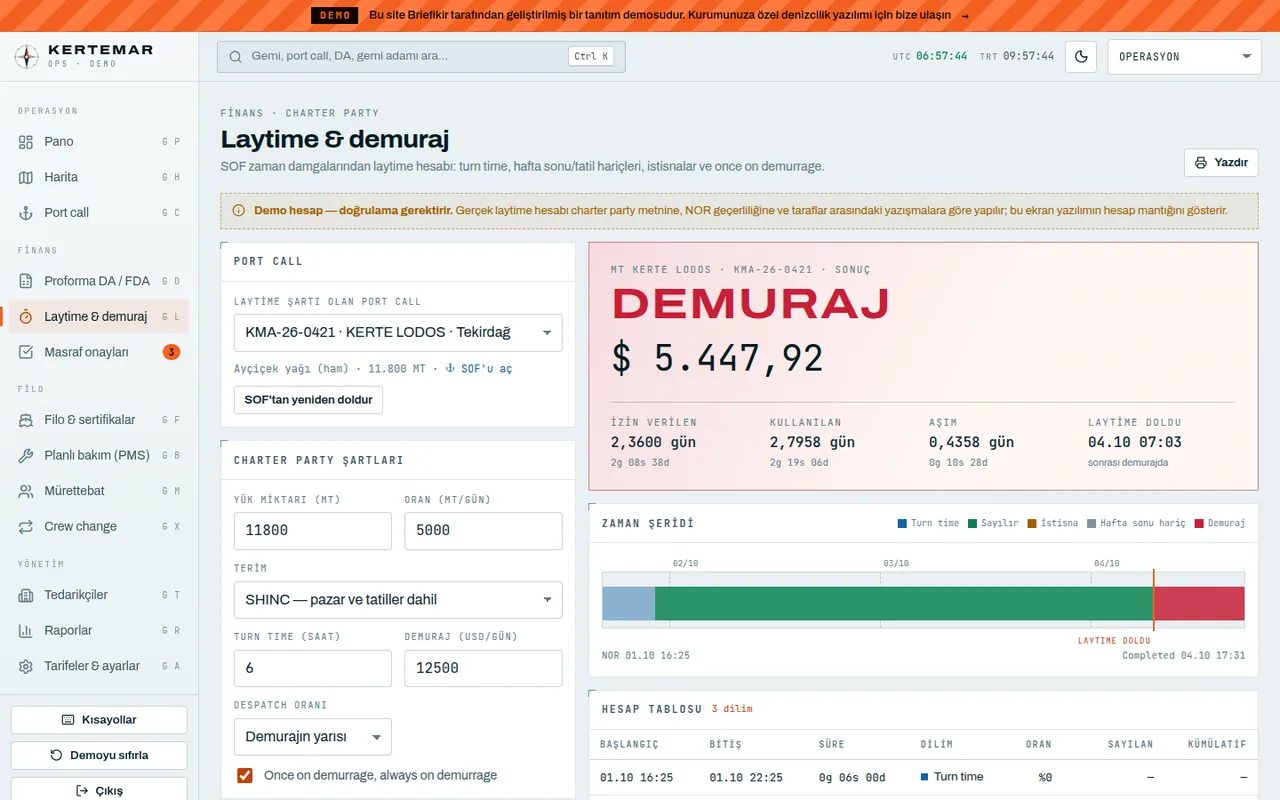Click the masraf onayları badge 3
The width and height of the screenshot is (1280, 800).
171,352
